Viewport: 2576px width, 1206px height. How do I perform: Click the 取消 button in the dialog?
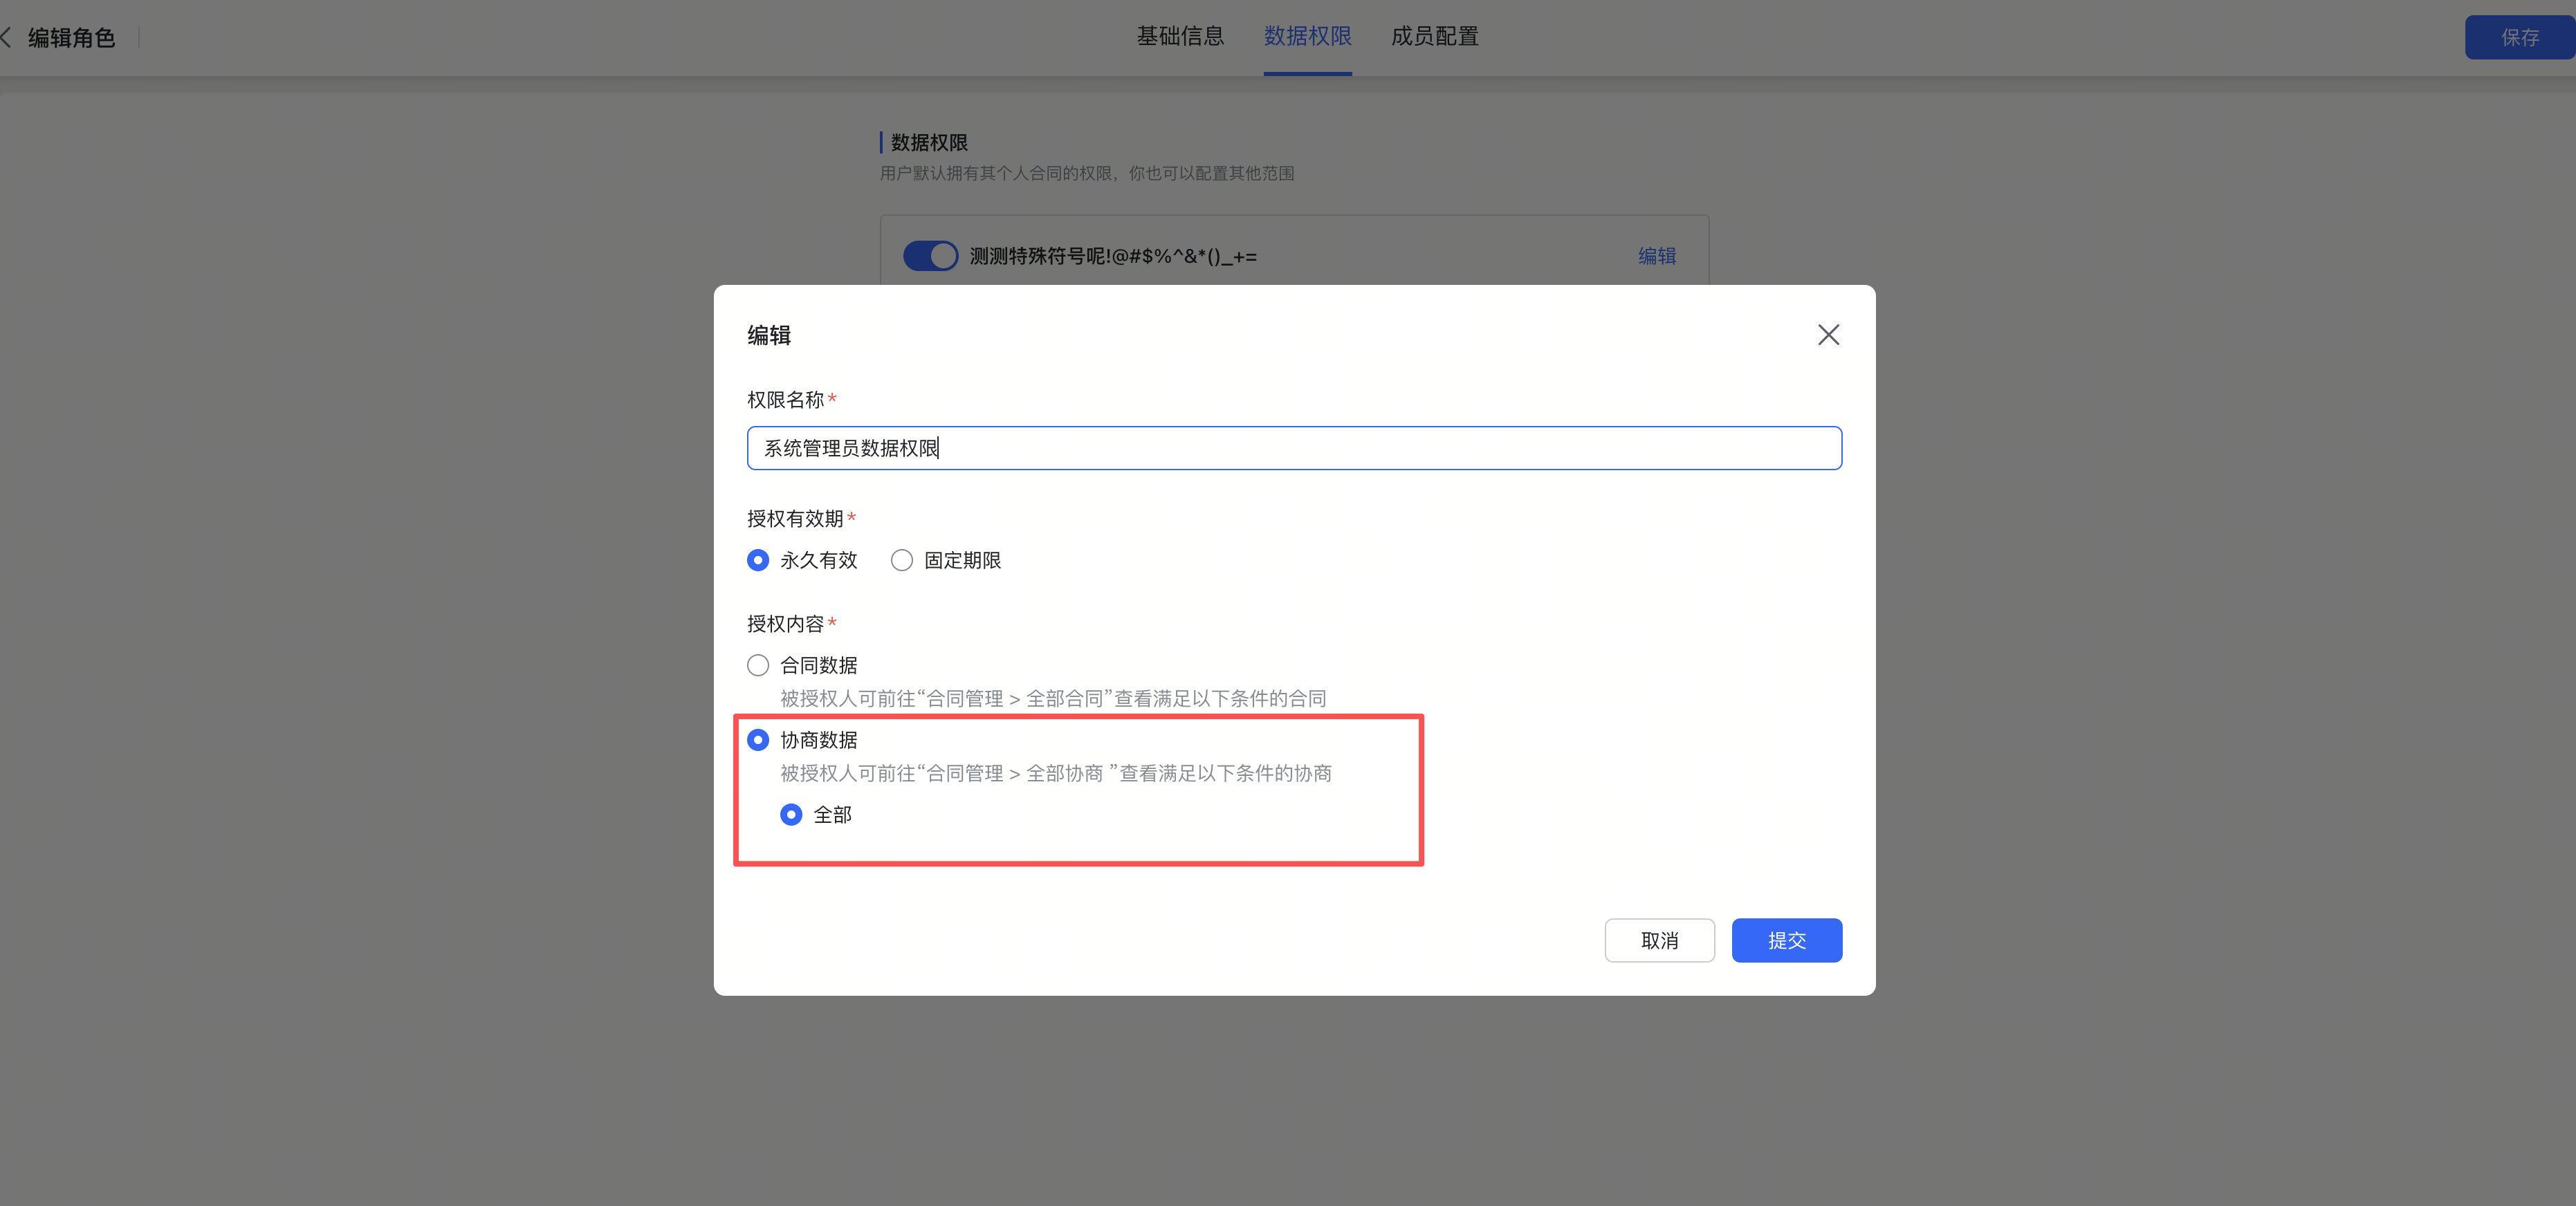1659,940
